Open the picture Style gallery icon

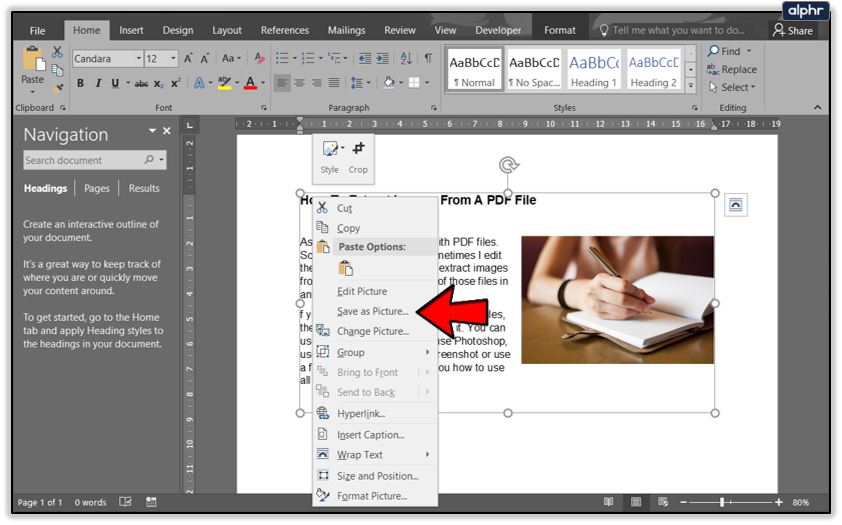pyautogui.click(x=328, y=150)
